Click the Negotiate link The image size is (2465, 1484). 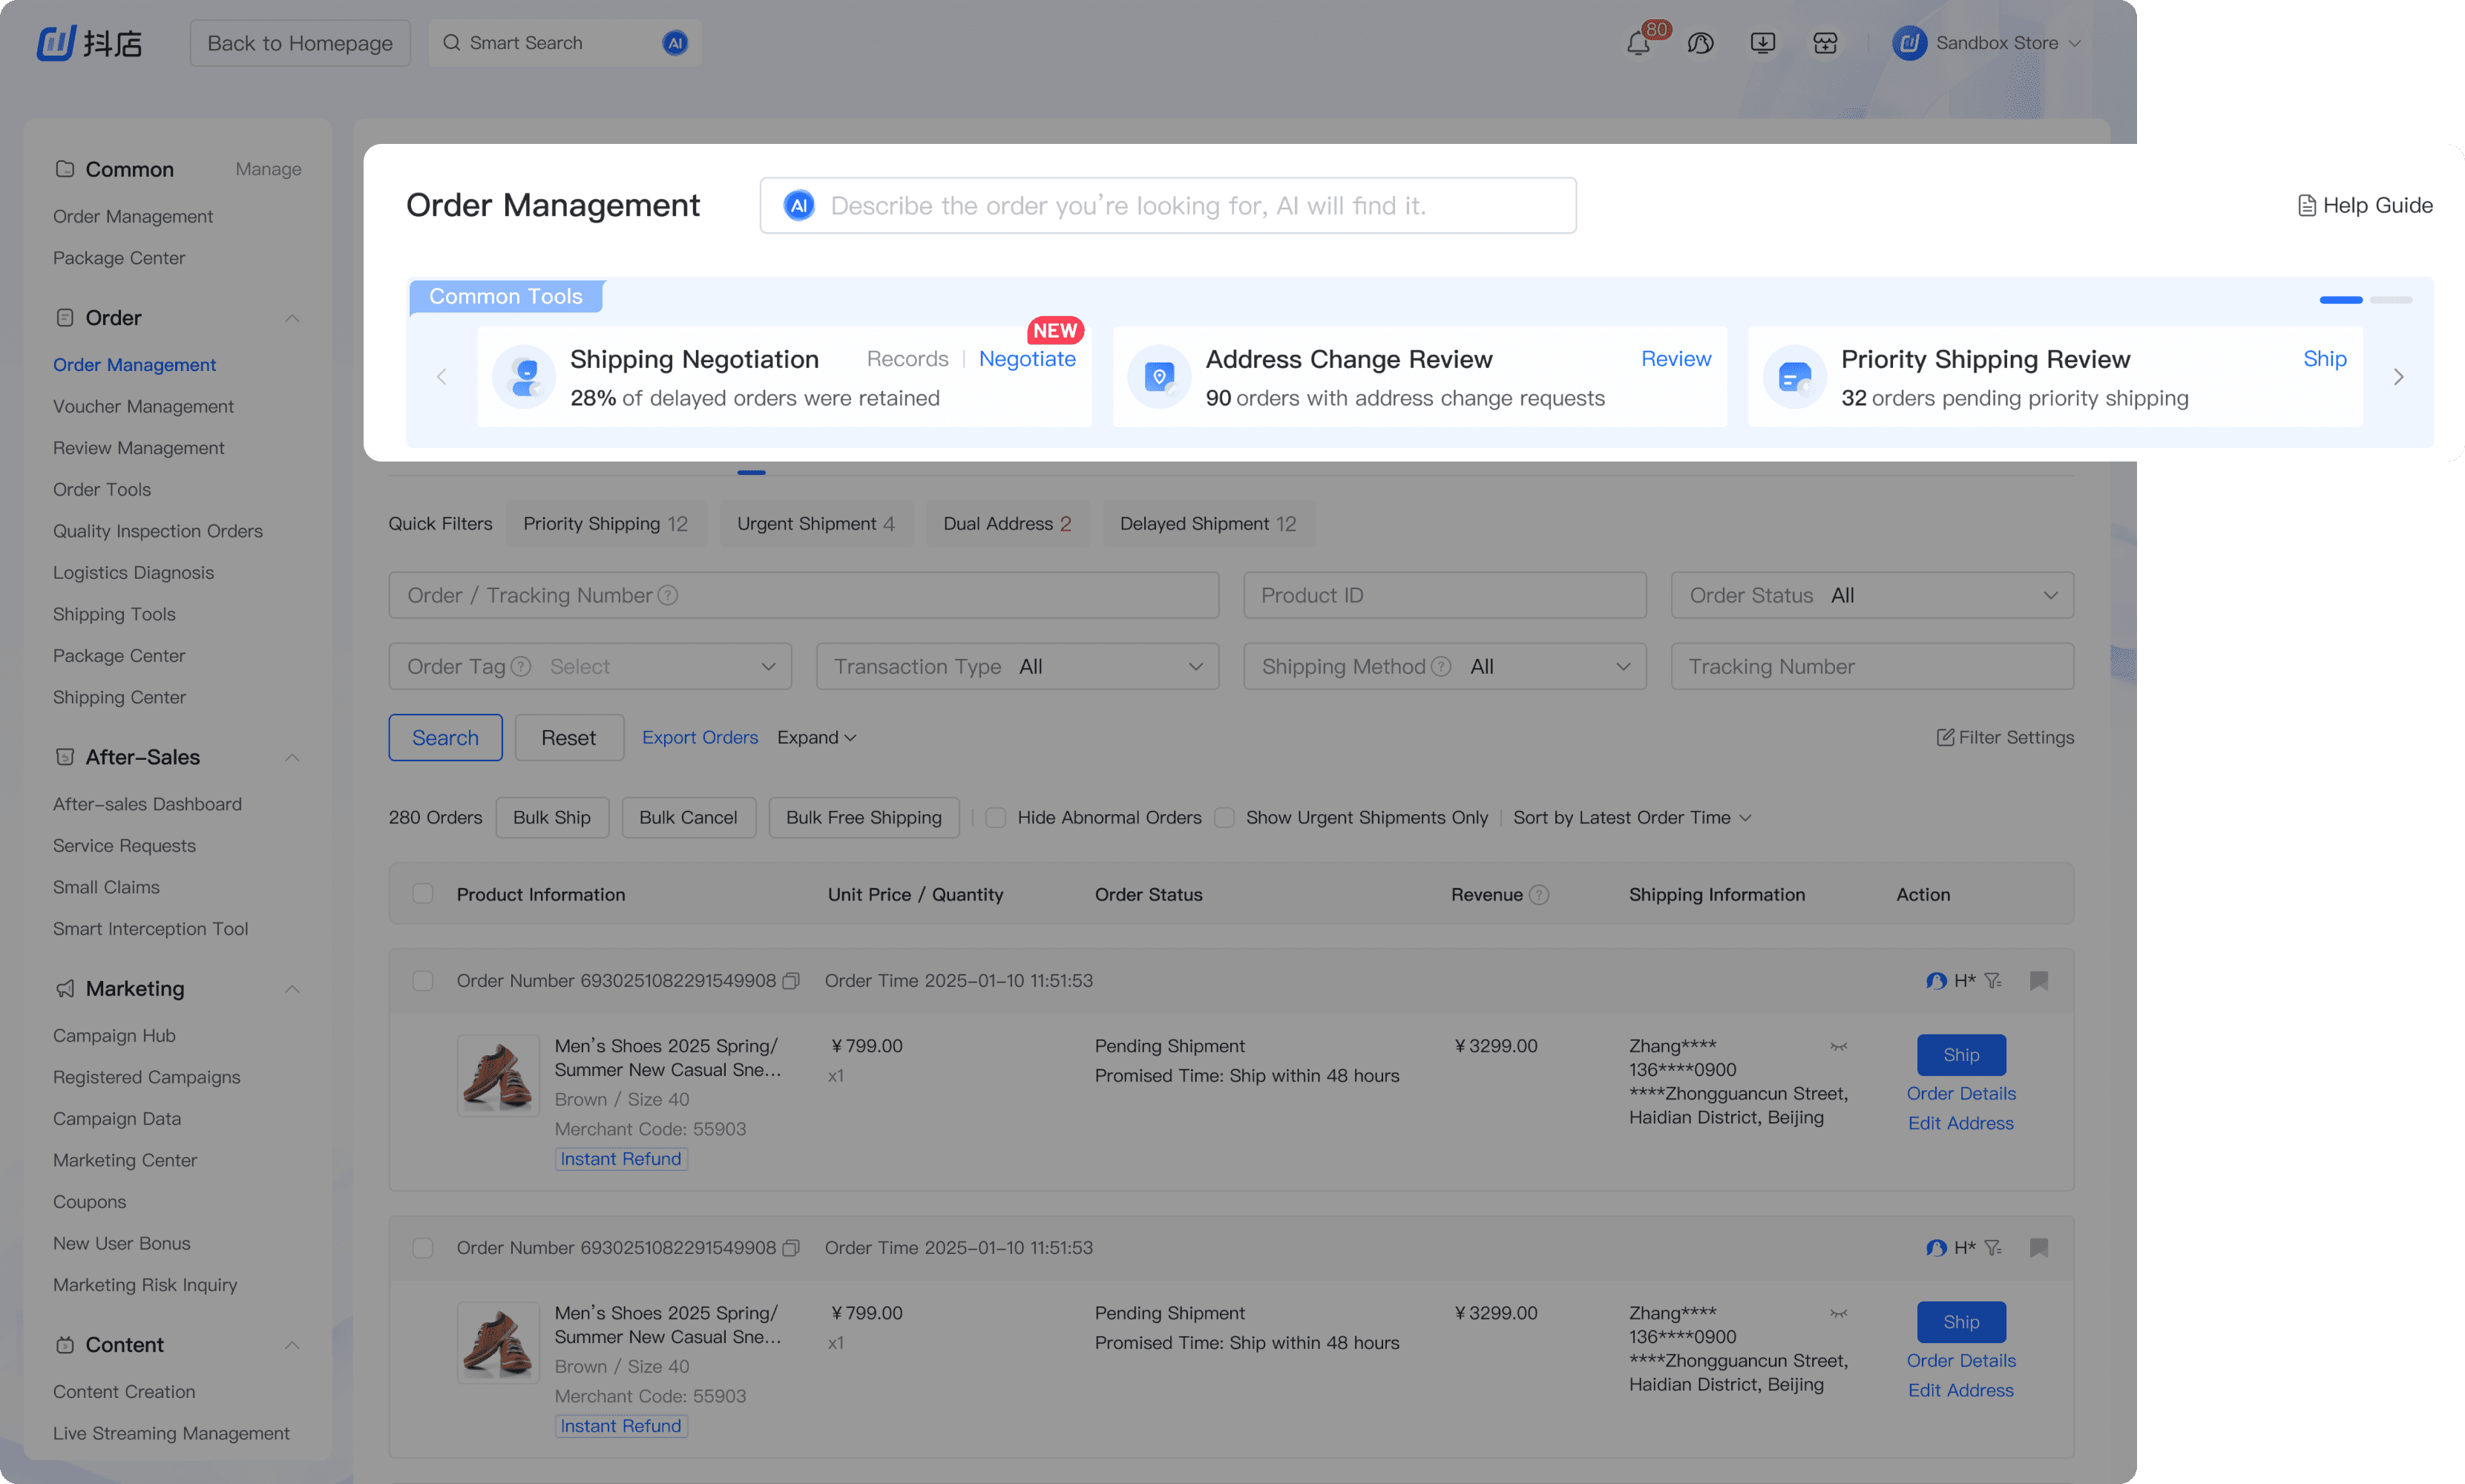(x=1026, y=359)
